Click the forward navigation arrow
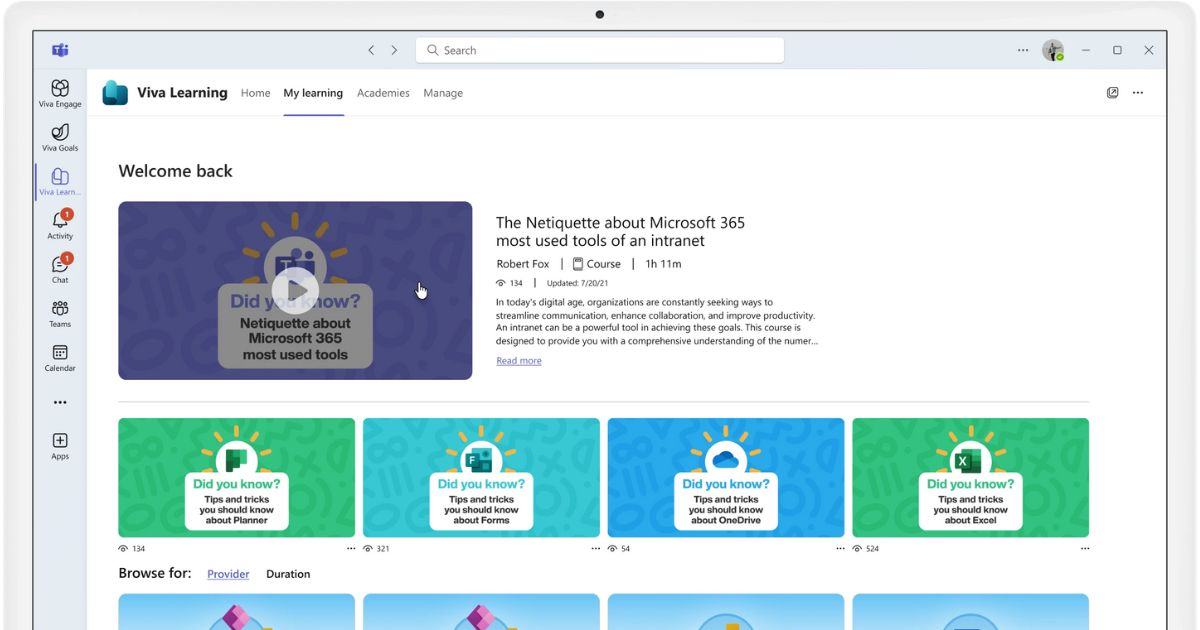The width and height of the screenshot is (1200, 630). [394, 50]
